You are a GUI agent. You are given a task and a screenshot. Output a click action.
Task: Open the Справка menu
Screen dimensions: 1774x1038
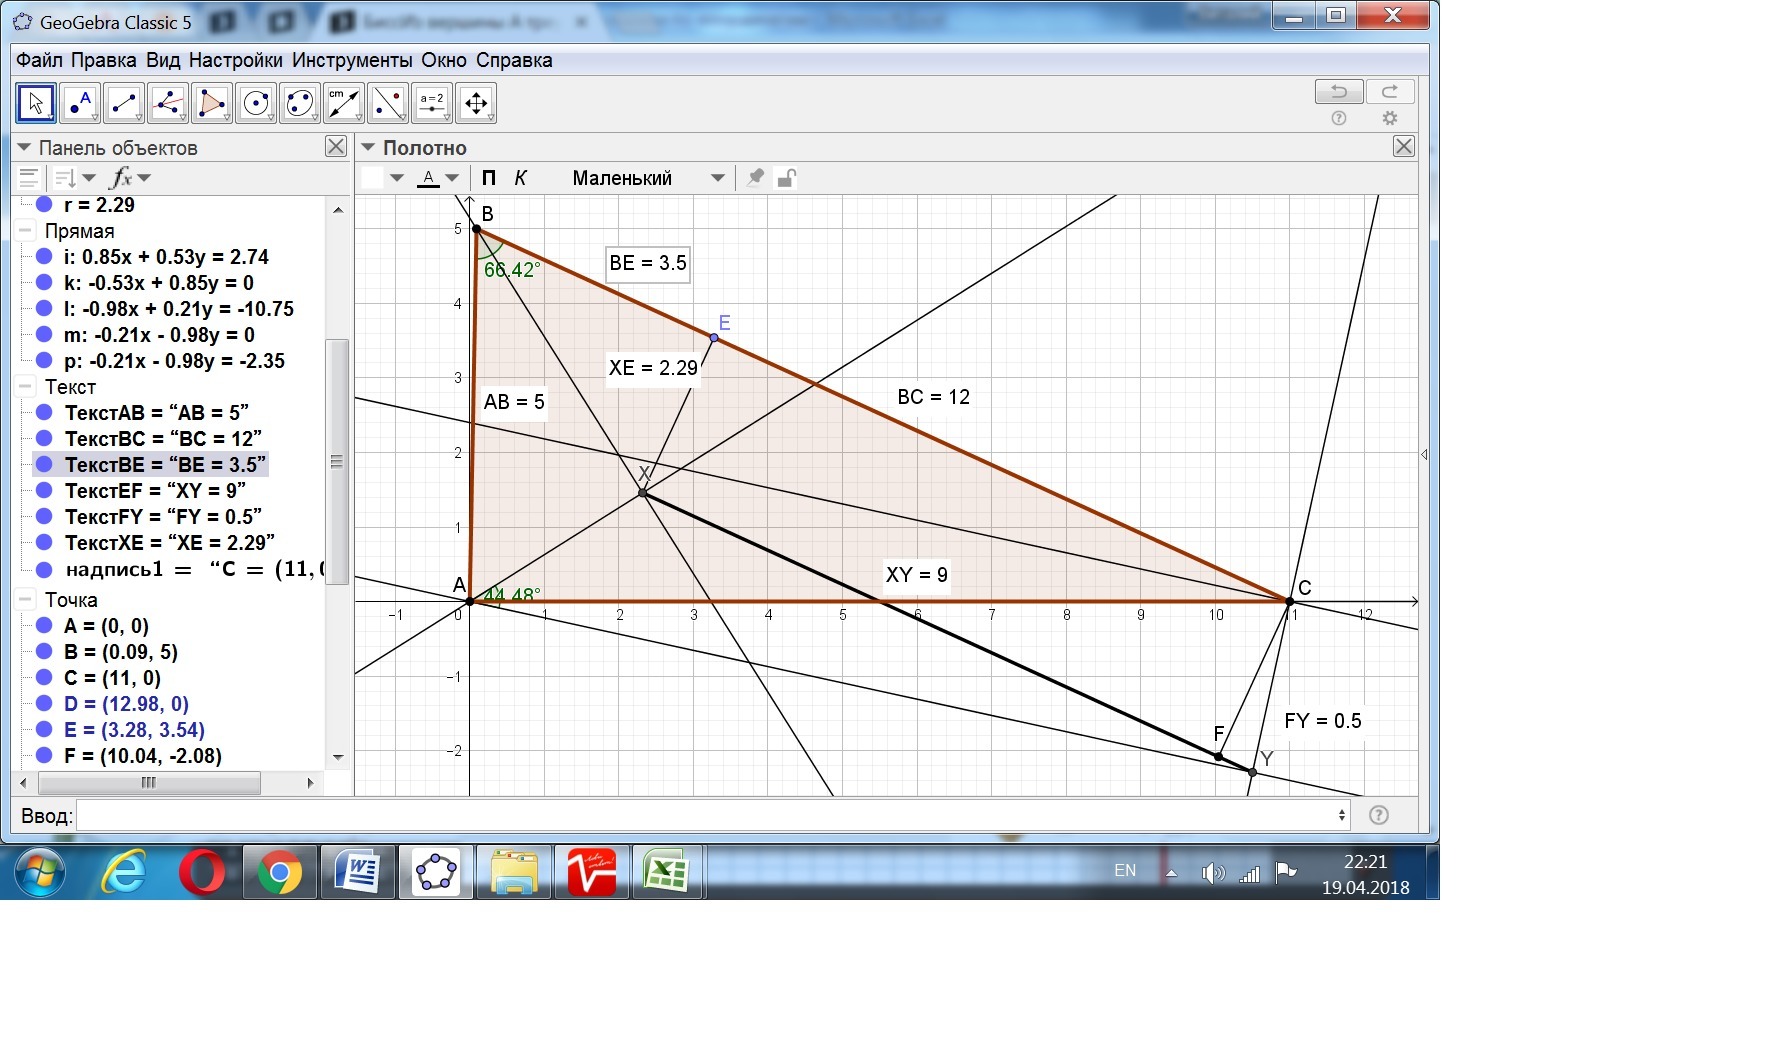pyautogui.click(x=514, y=60)
